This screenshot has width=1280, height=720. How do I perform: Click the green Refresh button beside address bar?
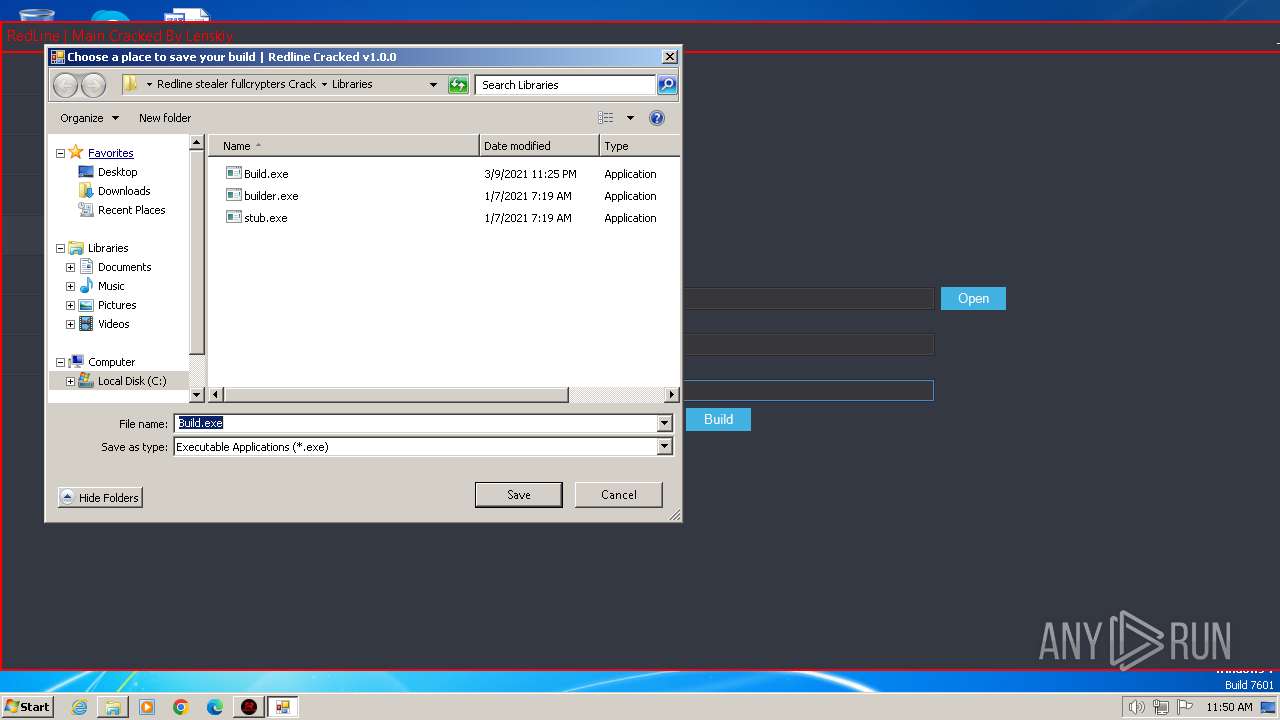pyautogui.click(x=458, y=85)
